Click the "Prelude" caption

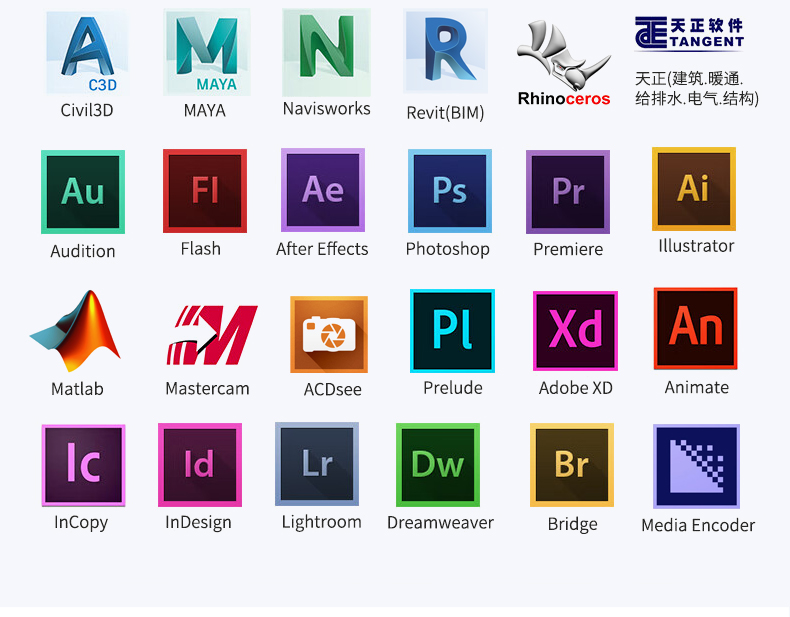(453, 388)
